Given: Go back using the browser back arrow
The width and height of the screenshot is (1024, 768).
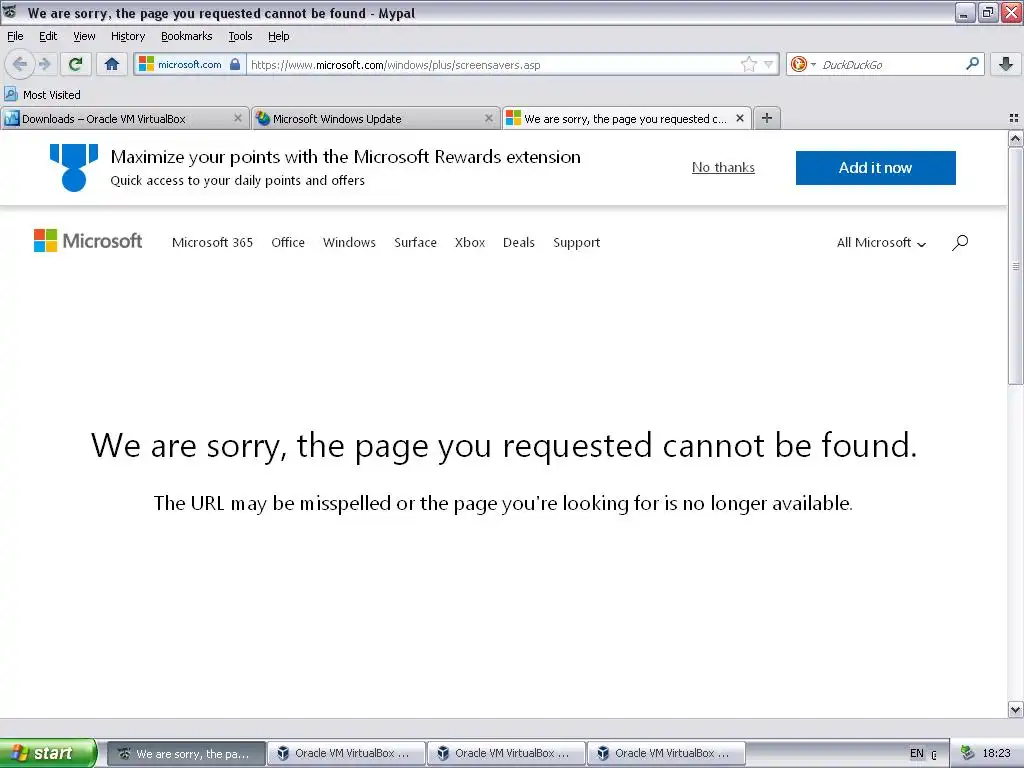Looking at the screenshot, I should (x=20, y=64).
